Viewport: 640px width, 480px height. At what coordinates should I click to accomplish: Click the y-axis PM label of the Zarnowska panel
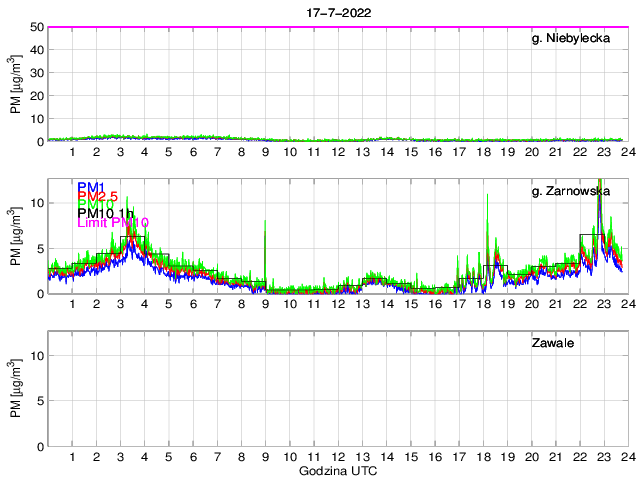coord(16,237)
